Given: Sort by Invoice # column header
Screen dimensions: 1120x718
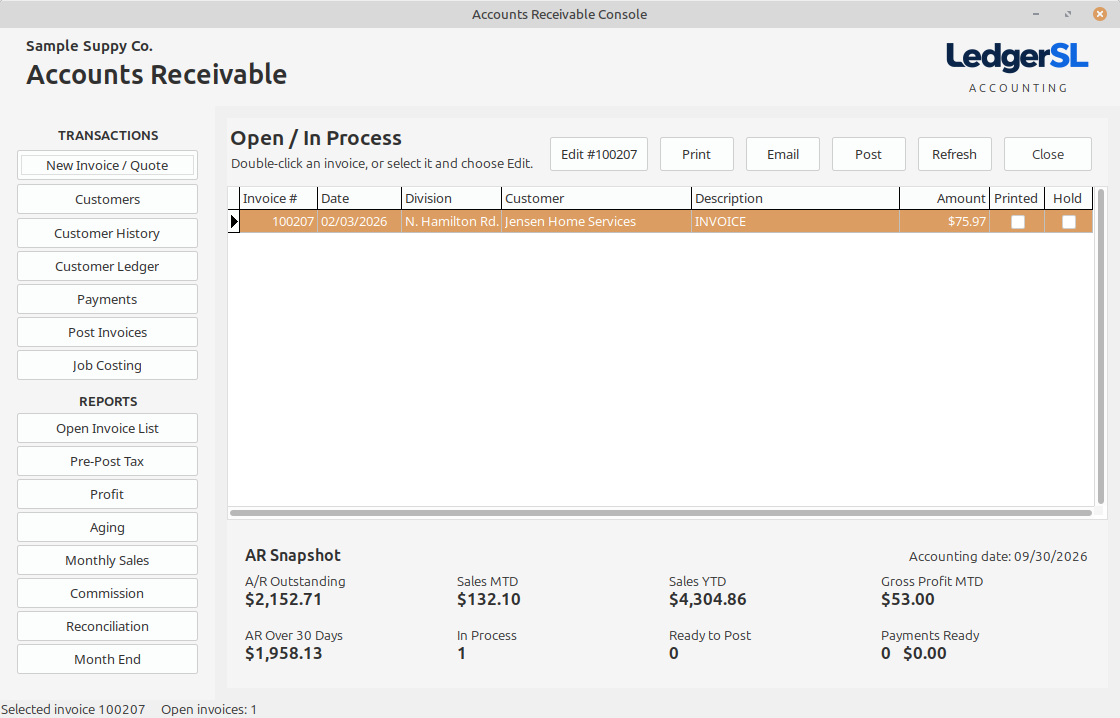Looking at the screenshot, I should coord(279,199).
